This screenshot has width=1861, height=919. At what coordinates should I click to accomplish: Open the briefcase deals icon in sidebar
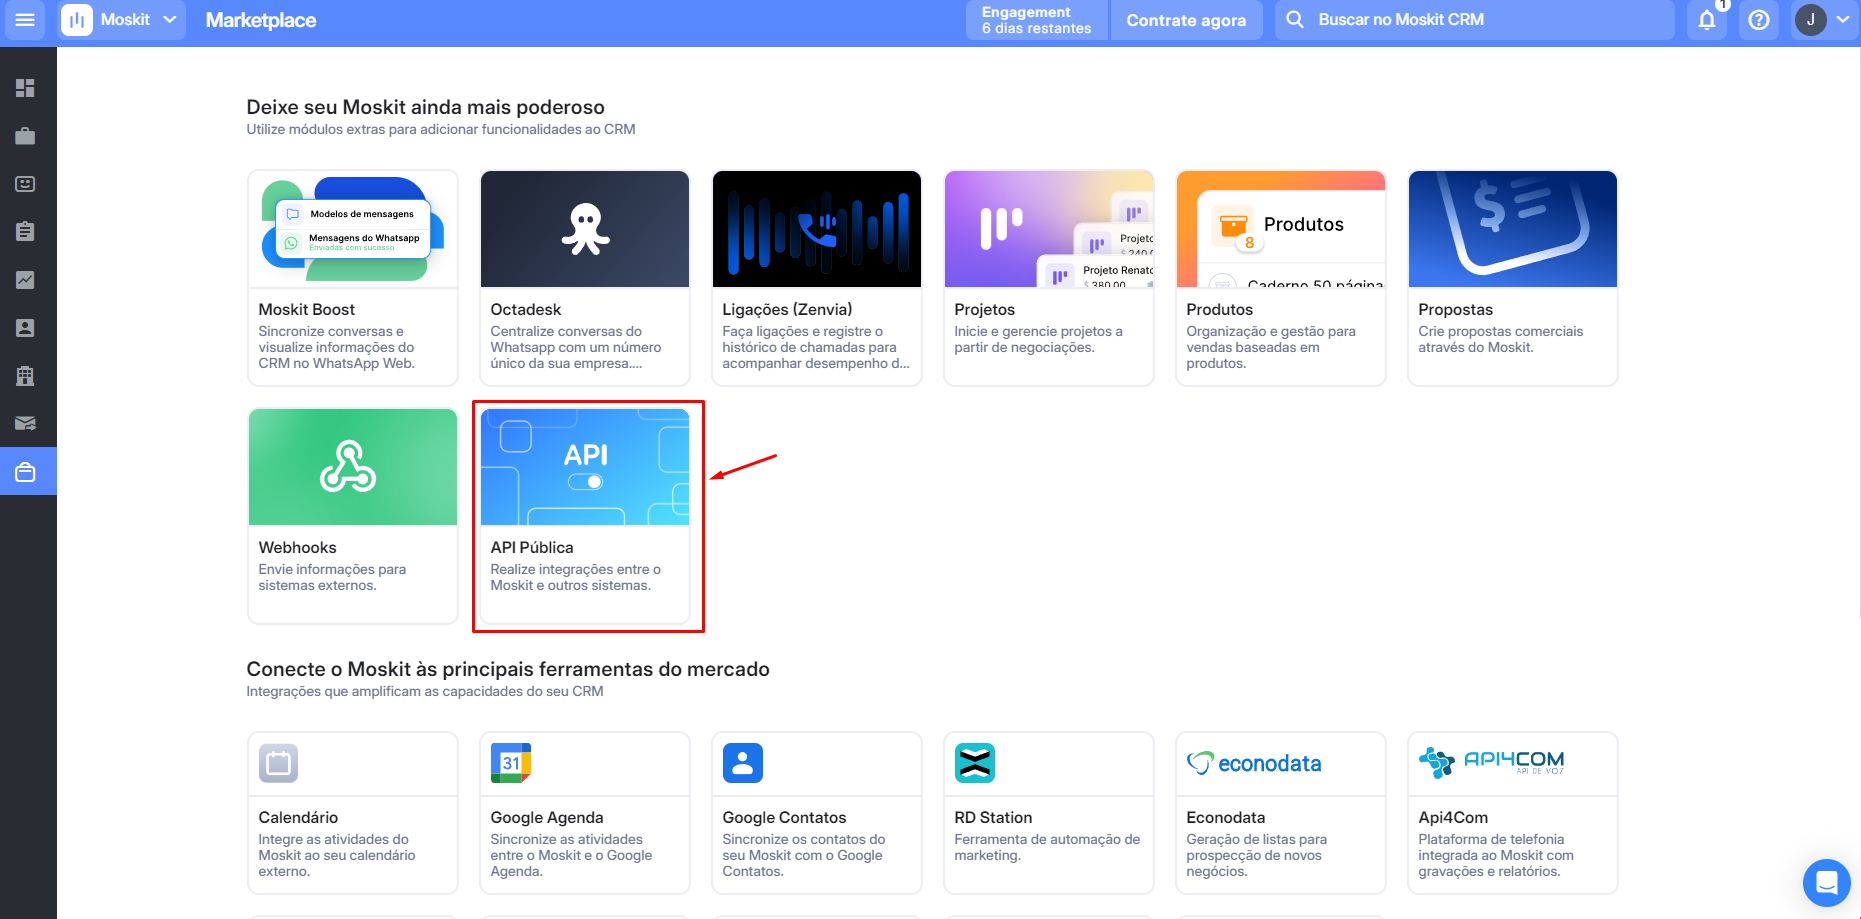[25, 136]
